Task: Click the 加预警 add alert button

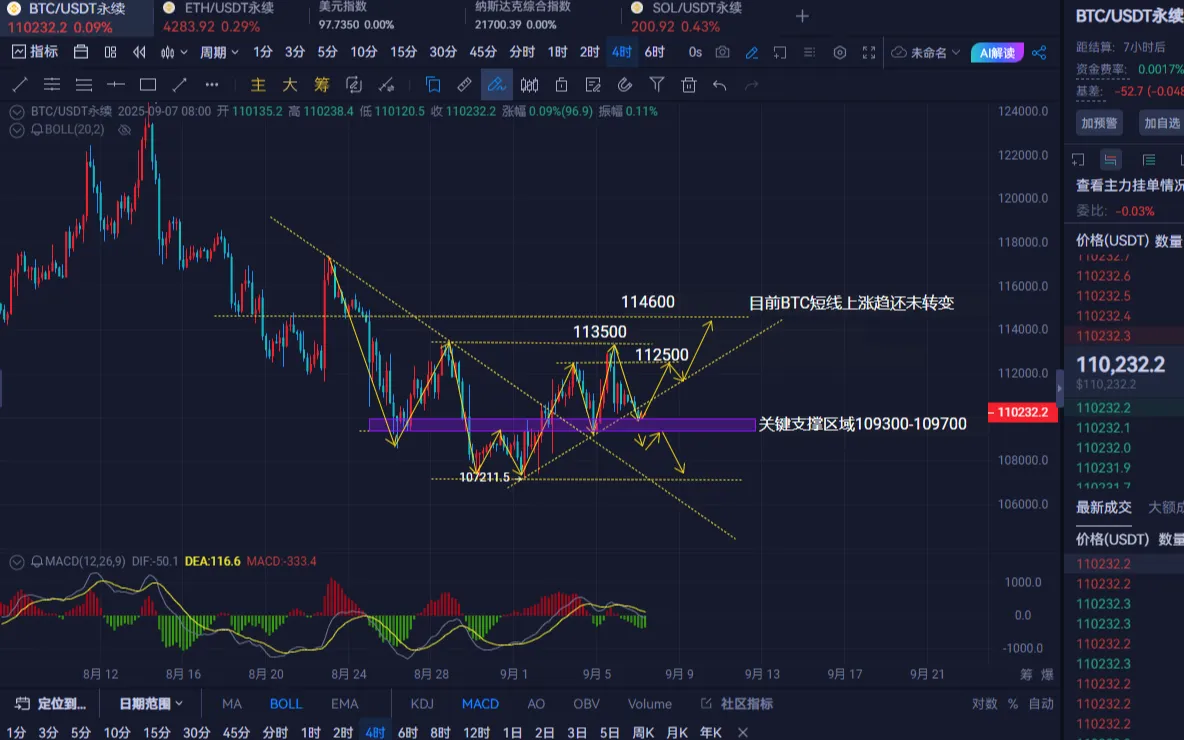Action: click(1099, 123)
